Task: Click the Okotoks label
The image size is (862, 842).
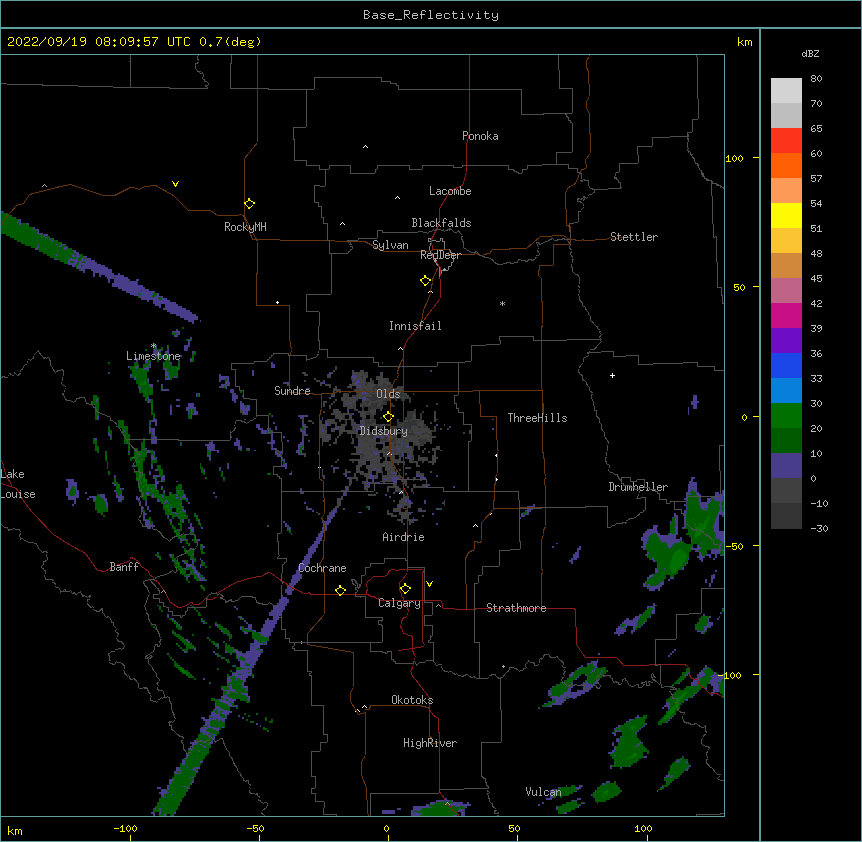Action: tap(412, 700)
